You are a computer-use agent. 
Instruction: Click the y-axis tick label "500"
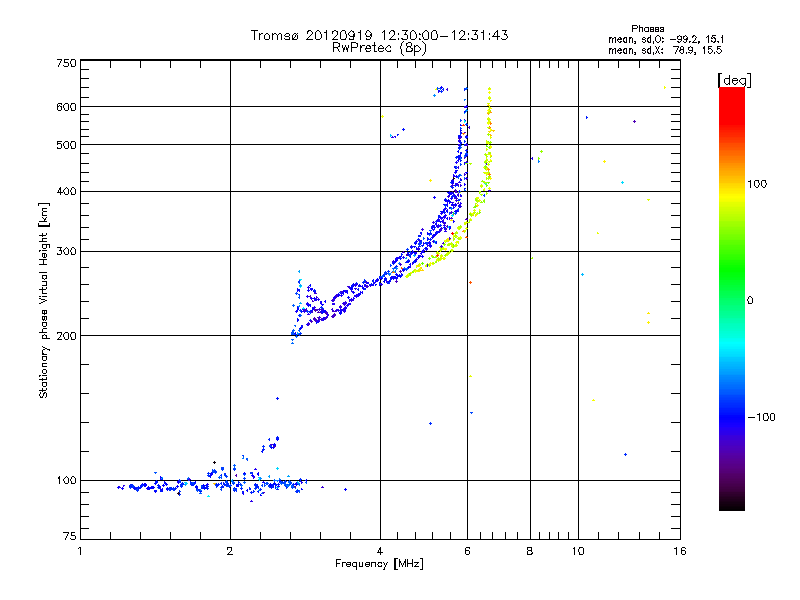pyautogui.click(x=66, y=145)
